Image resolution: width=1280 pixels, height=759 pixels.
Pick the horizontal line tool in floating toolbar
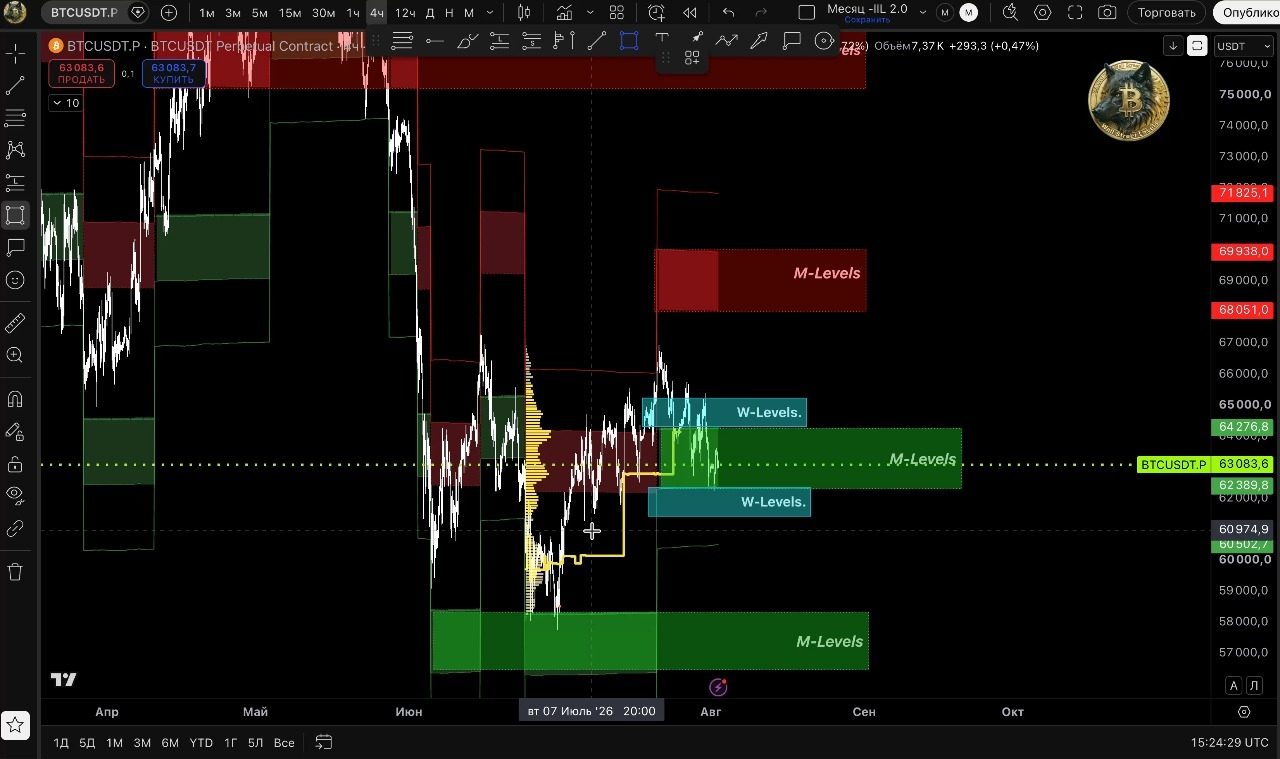[434, 41]
